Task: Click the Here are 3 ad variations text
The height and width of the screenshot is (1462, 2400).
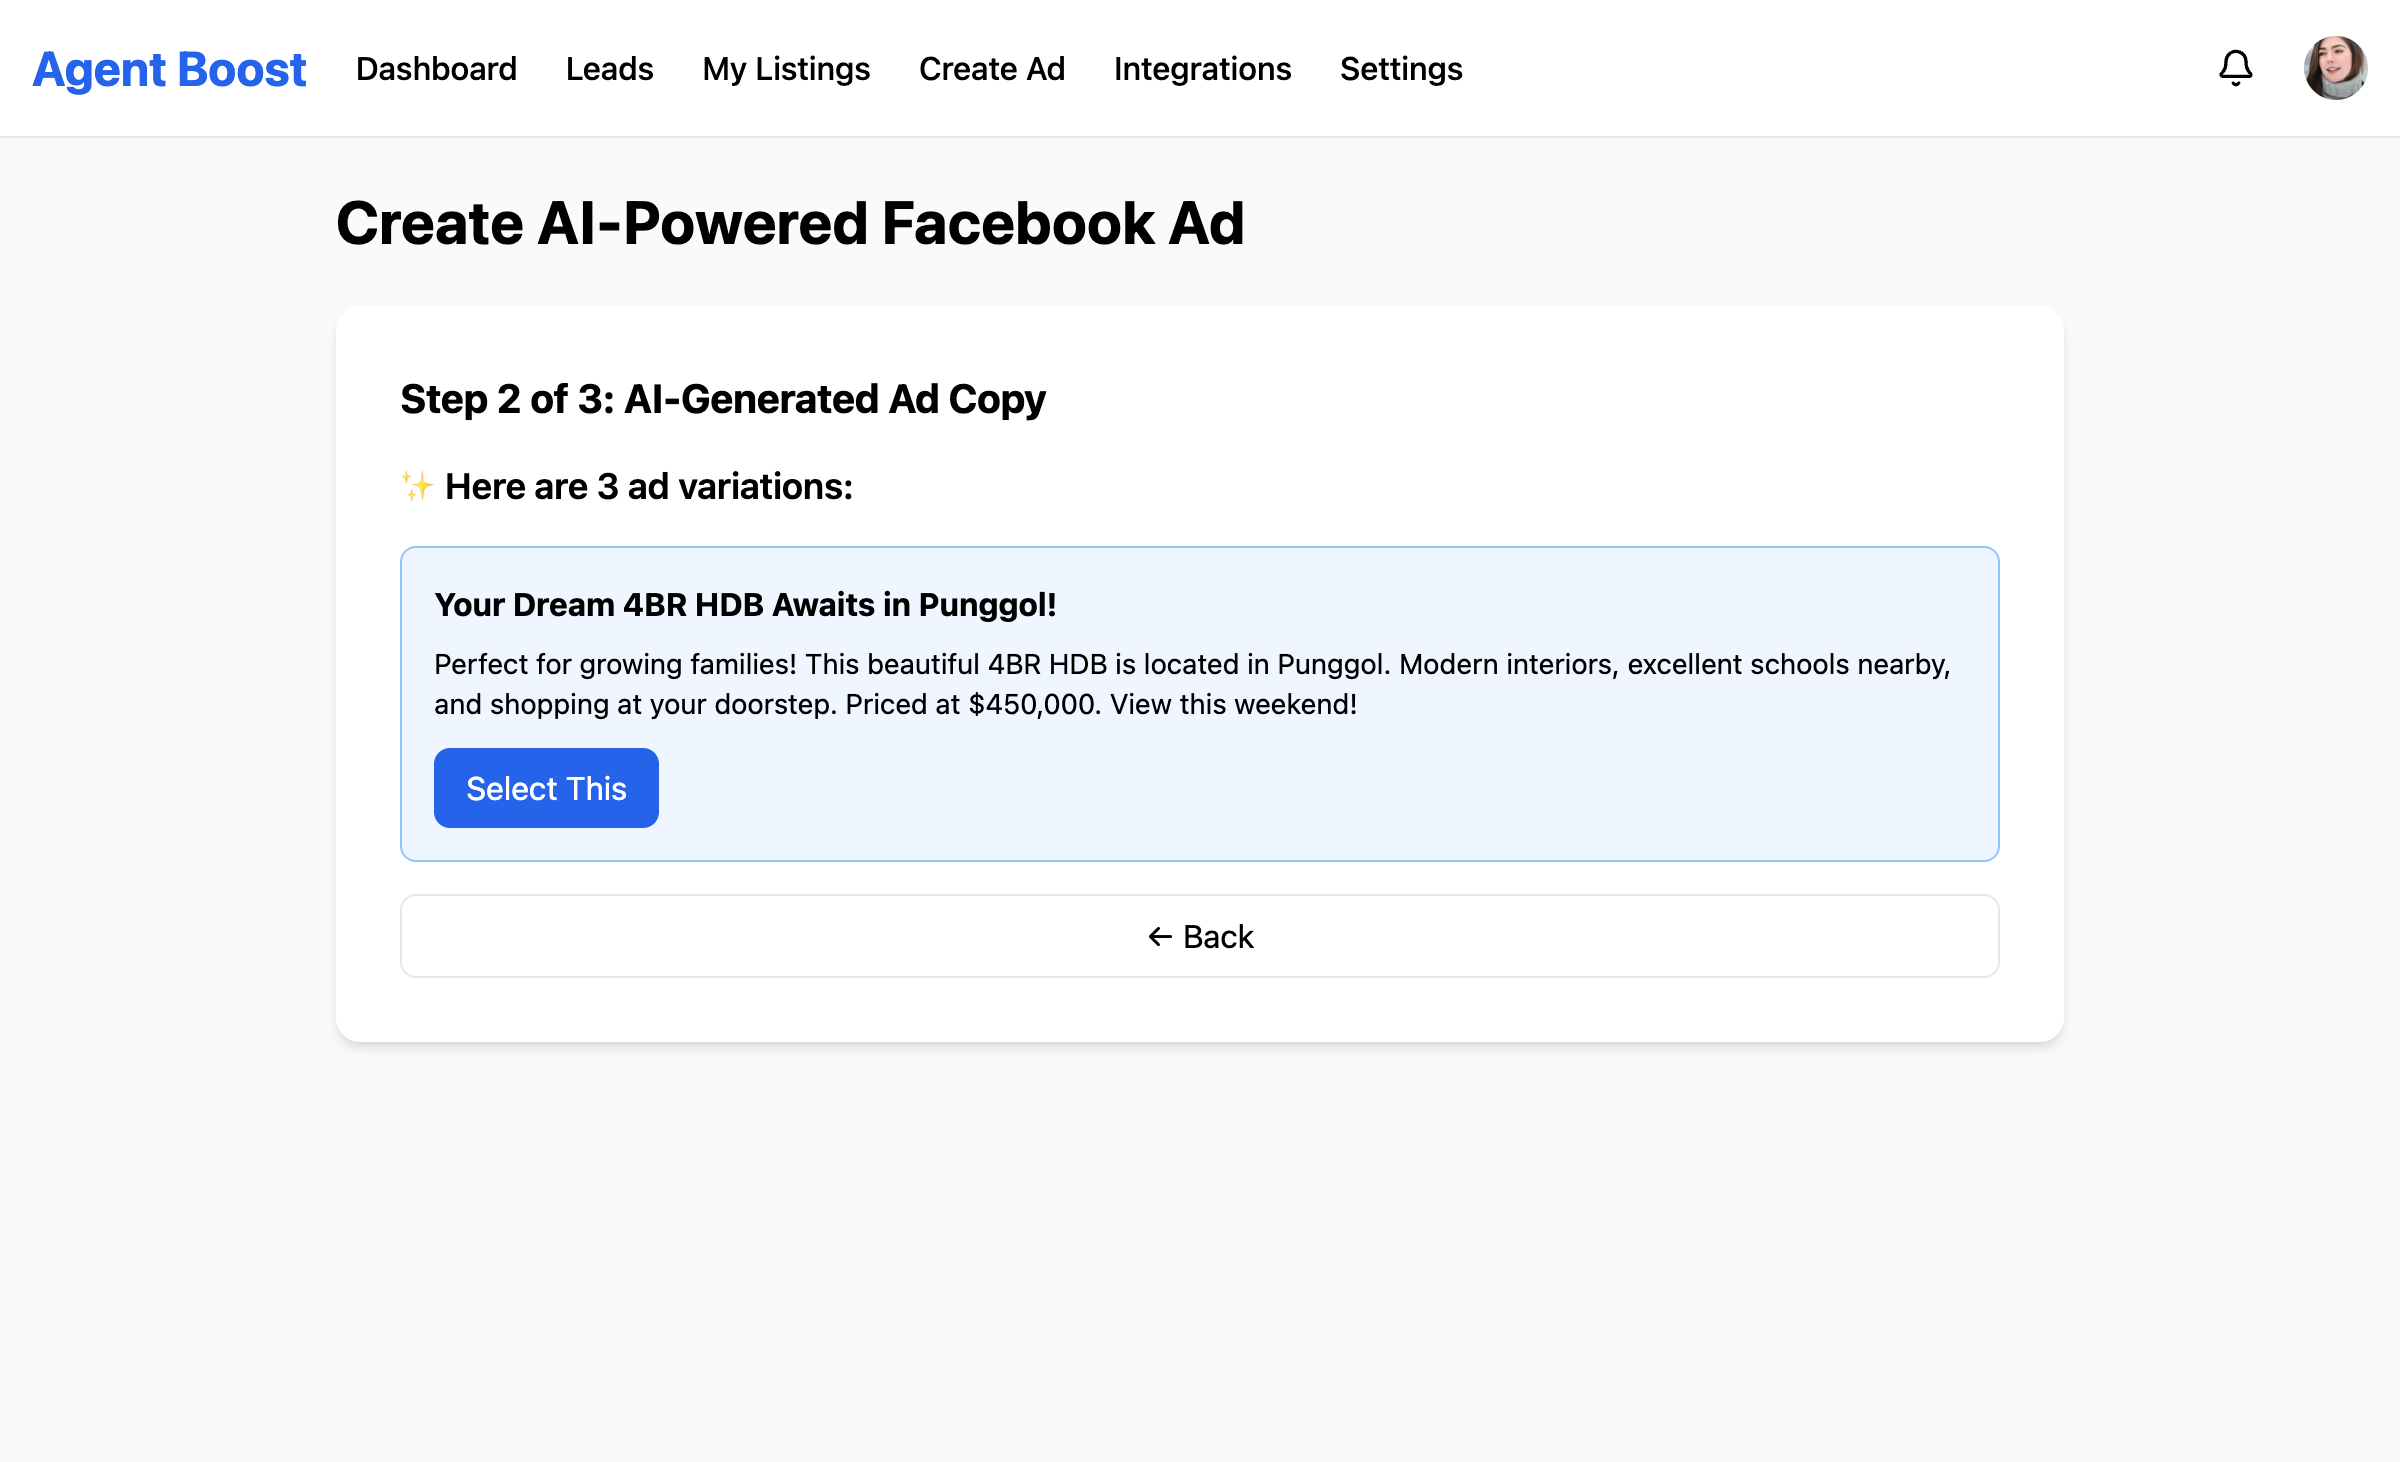Action: click(648, 486)
